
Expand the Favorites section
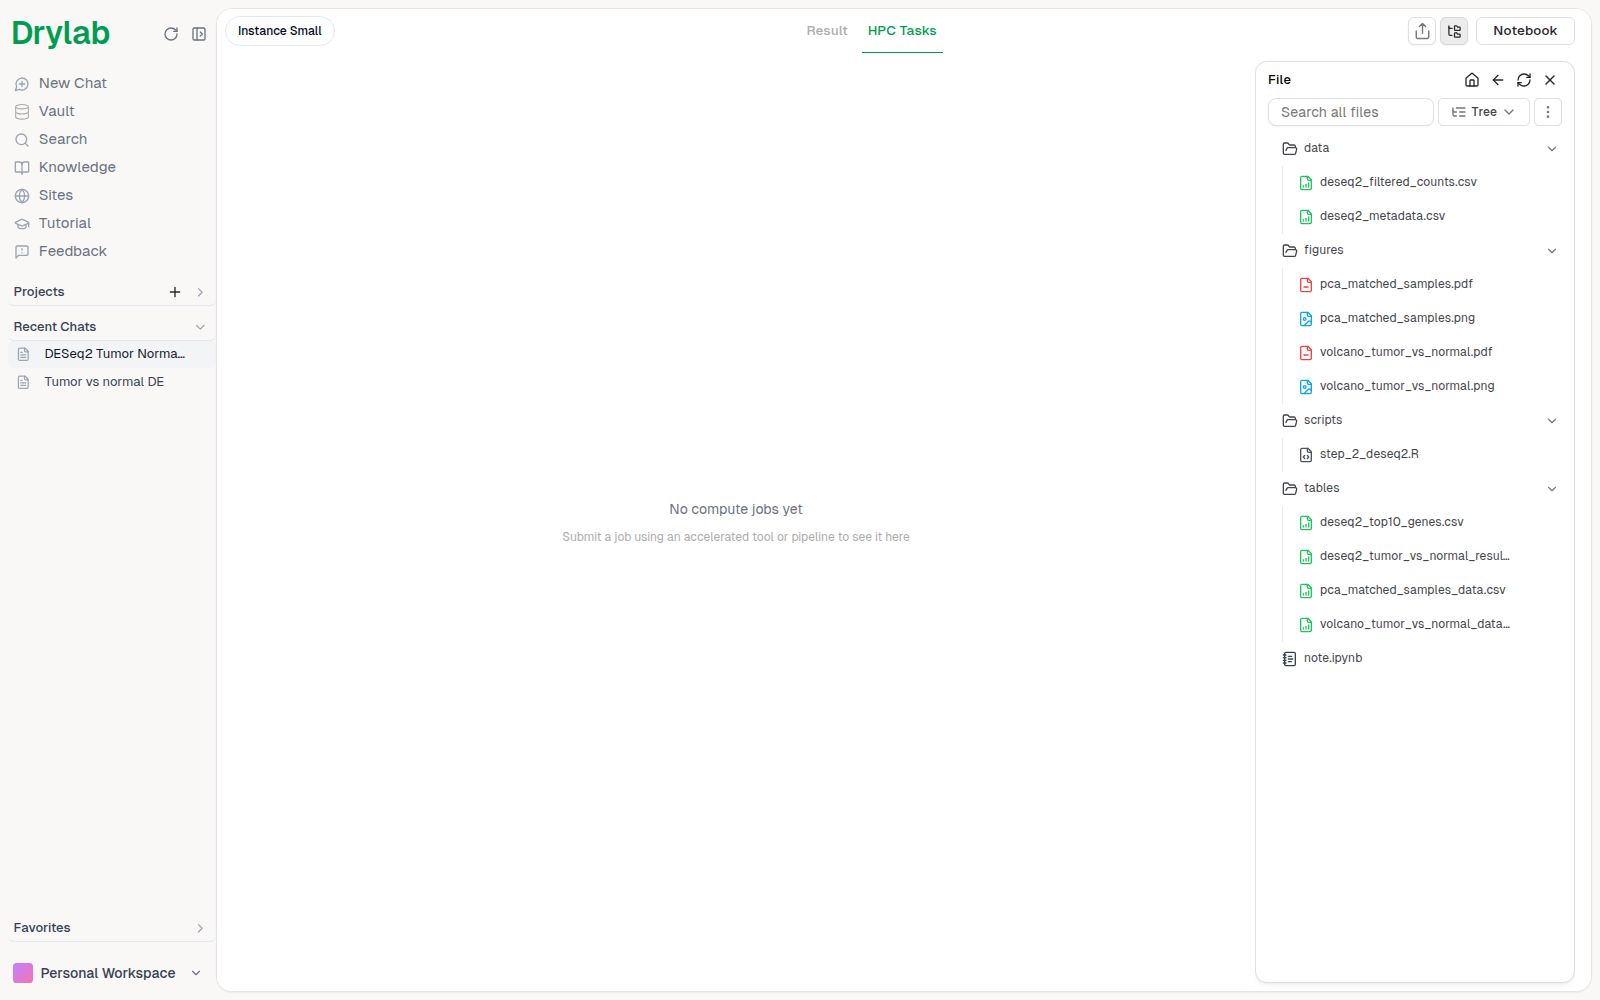coord(200,928)
